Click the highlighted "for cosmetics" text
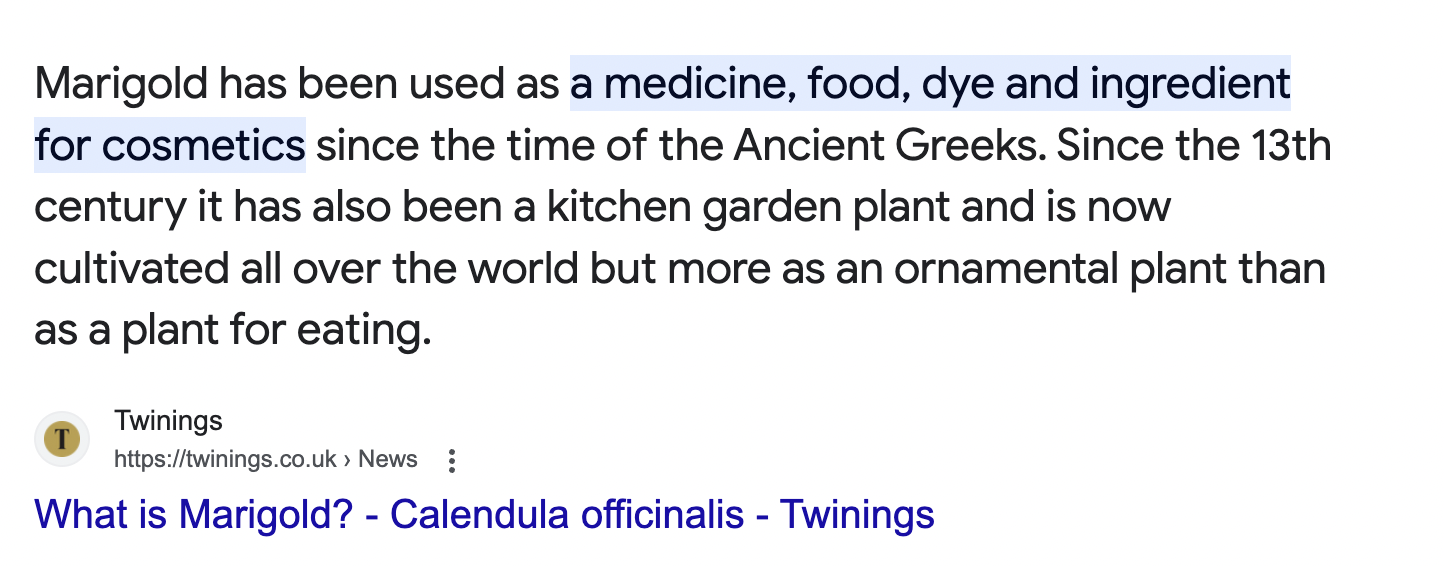 (x=170, y=147)
